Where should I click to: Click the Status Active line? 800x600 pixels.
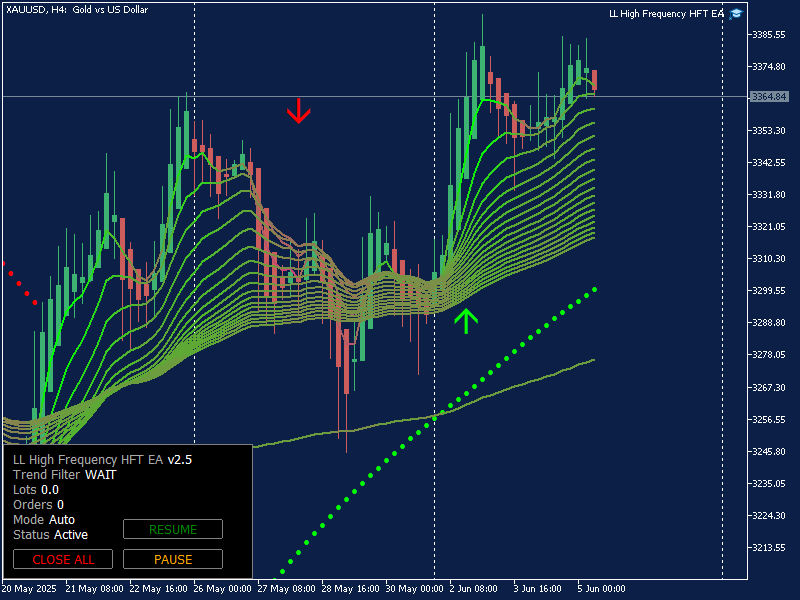click(51, 535)
